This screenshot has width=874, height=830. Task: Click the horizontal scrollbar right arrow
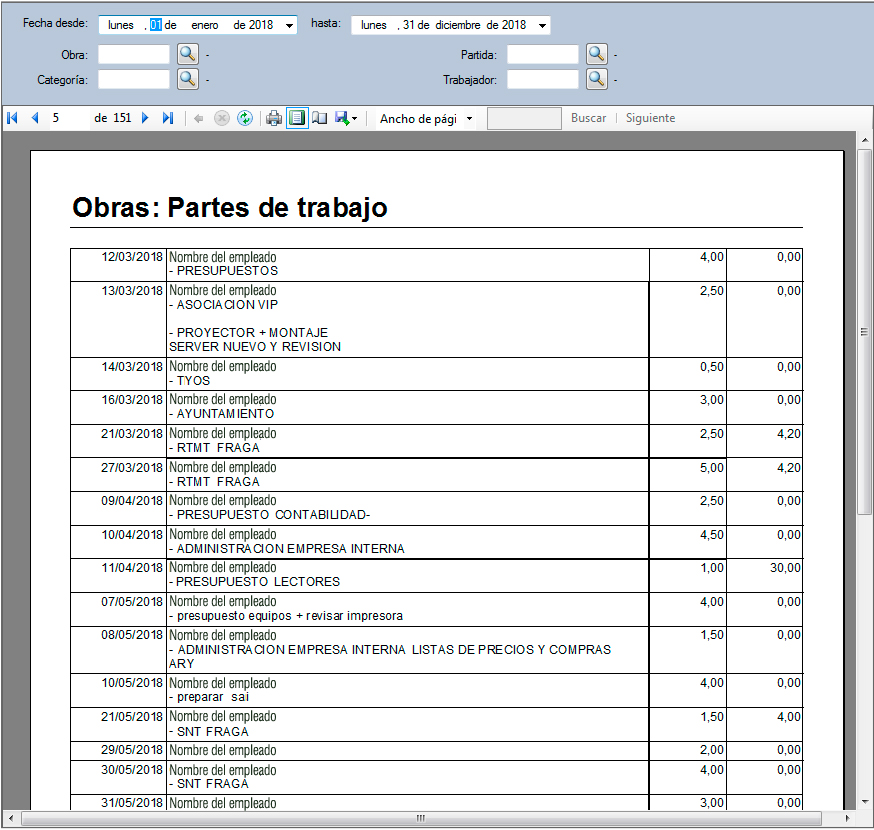coord(847,818)
